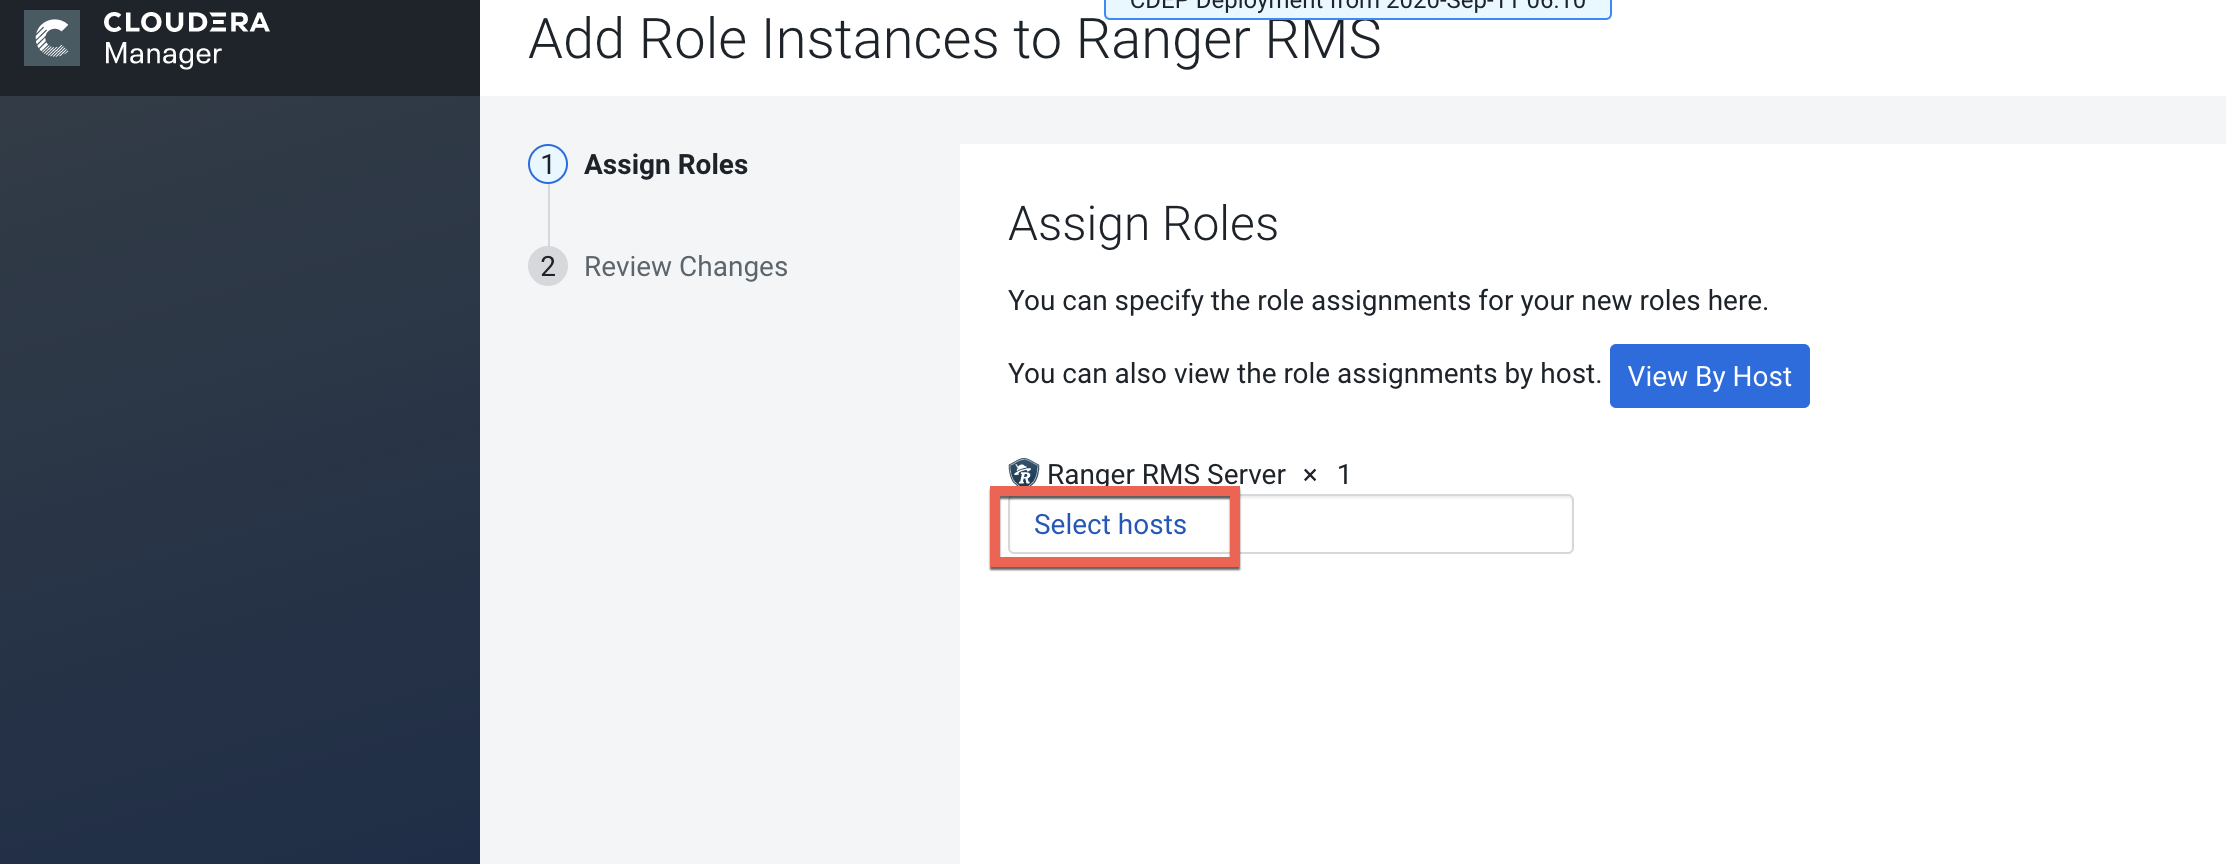Open the Select hosts link

1109,525
